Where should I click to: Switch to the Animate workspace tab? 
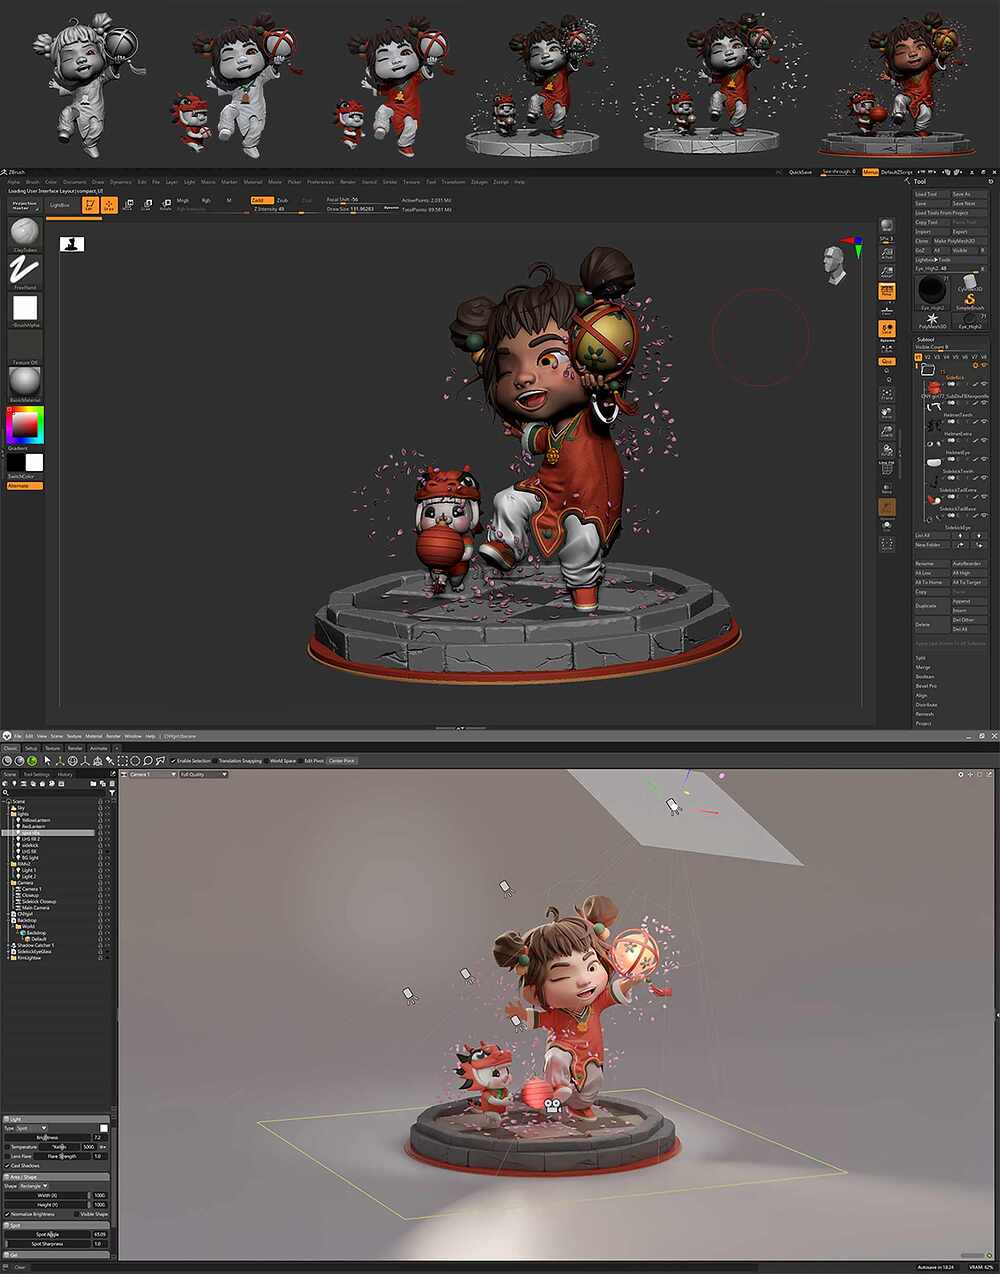pyautogui.click(x=98, y=748)
